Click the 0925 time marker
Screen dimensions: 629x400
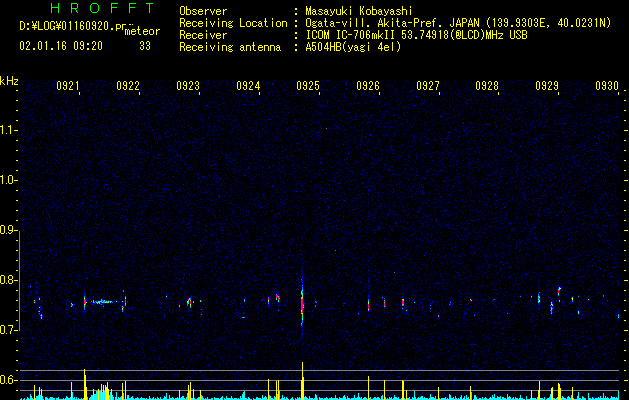point(308,85)
